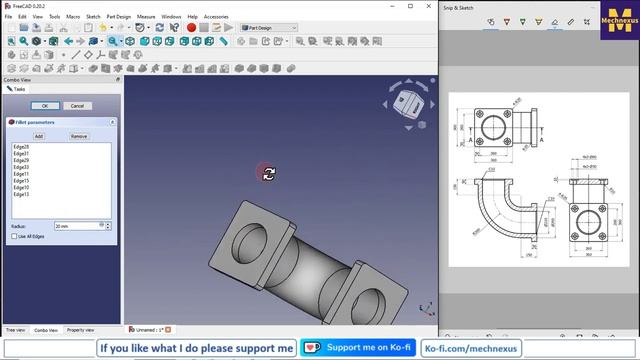
Task: Select yellow highlighter in Snip & Sketch
Action: [x=539, y=22]
